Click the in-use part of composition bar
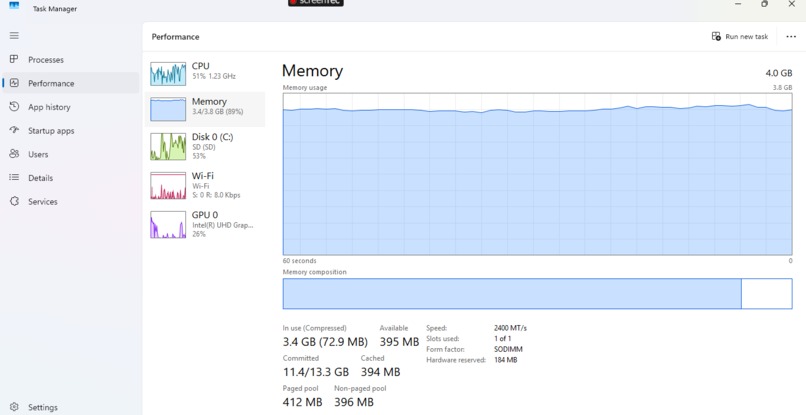 (x=512, y=294)
